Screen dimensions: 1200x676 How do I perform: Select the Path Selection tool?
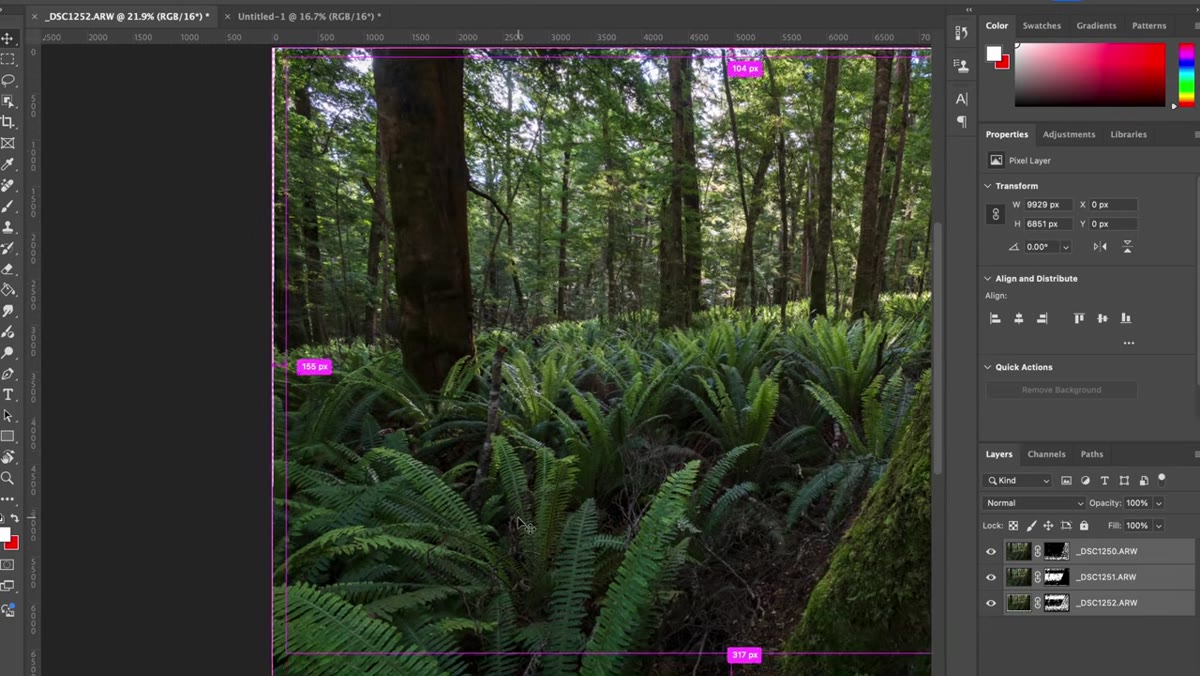[x=8, y=416]
